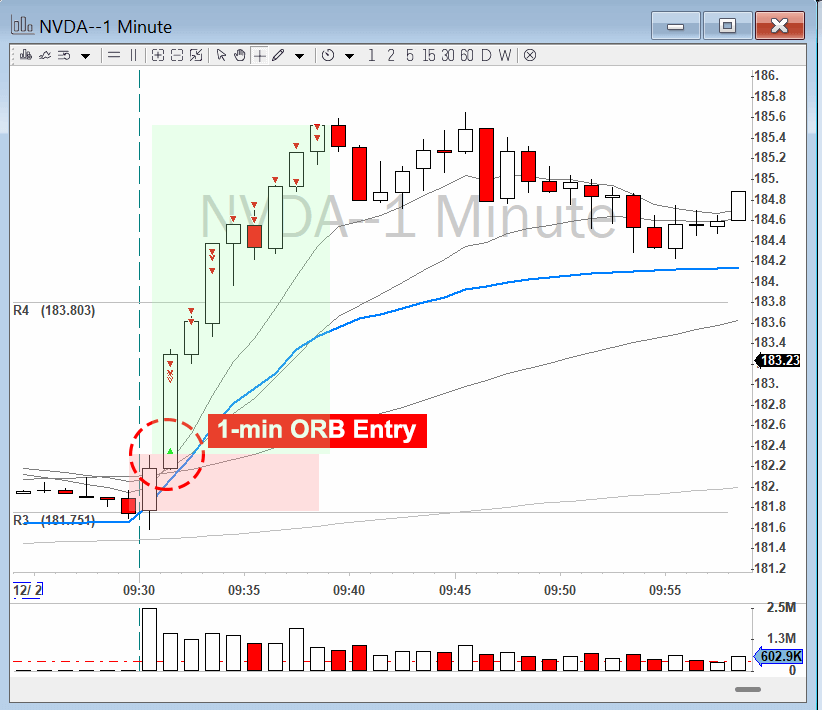Click the zoom out minus box icon
Screen dimensions: 822x710
(x=176, y=55)
